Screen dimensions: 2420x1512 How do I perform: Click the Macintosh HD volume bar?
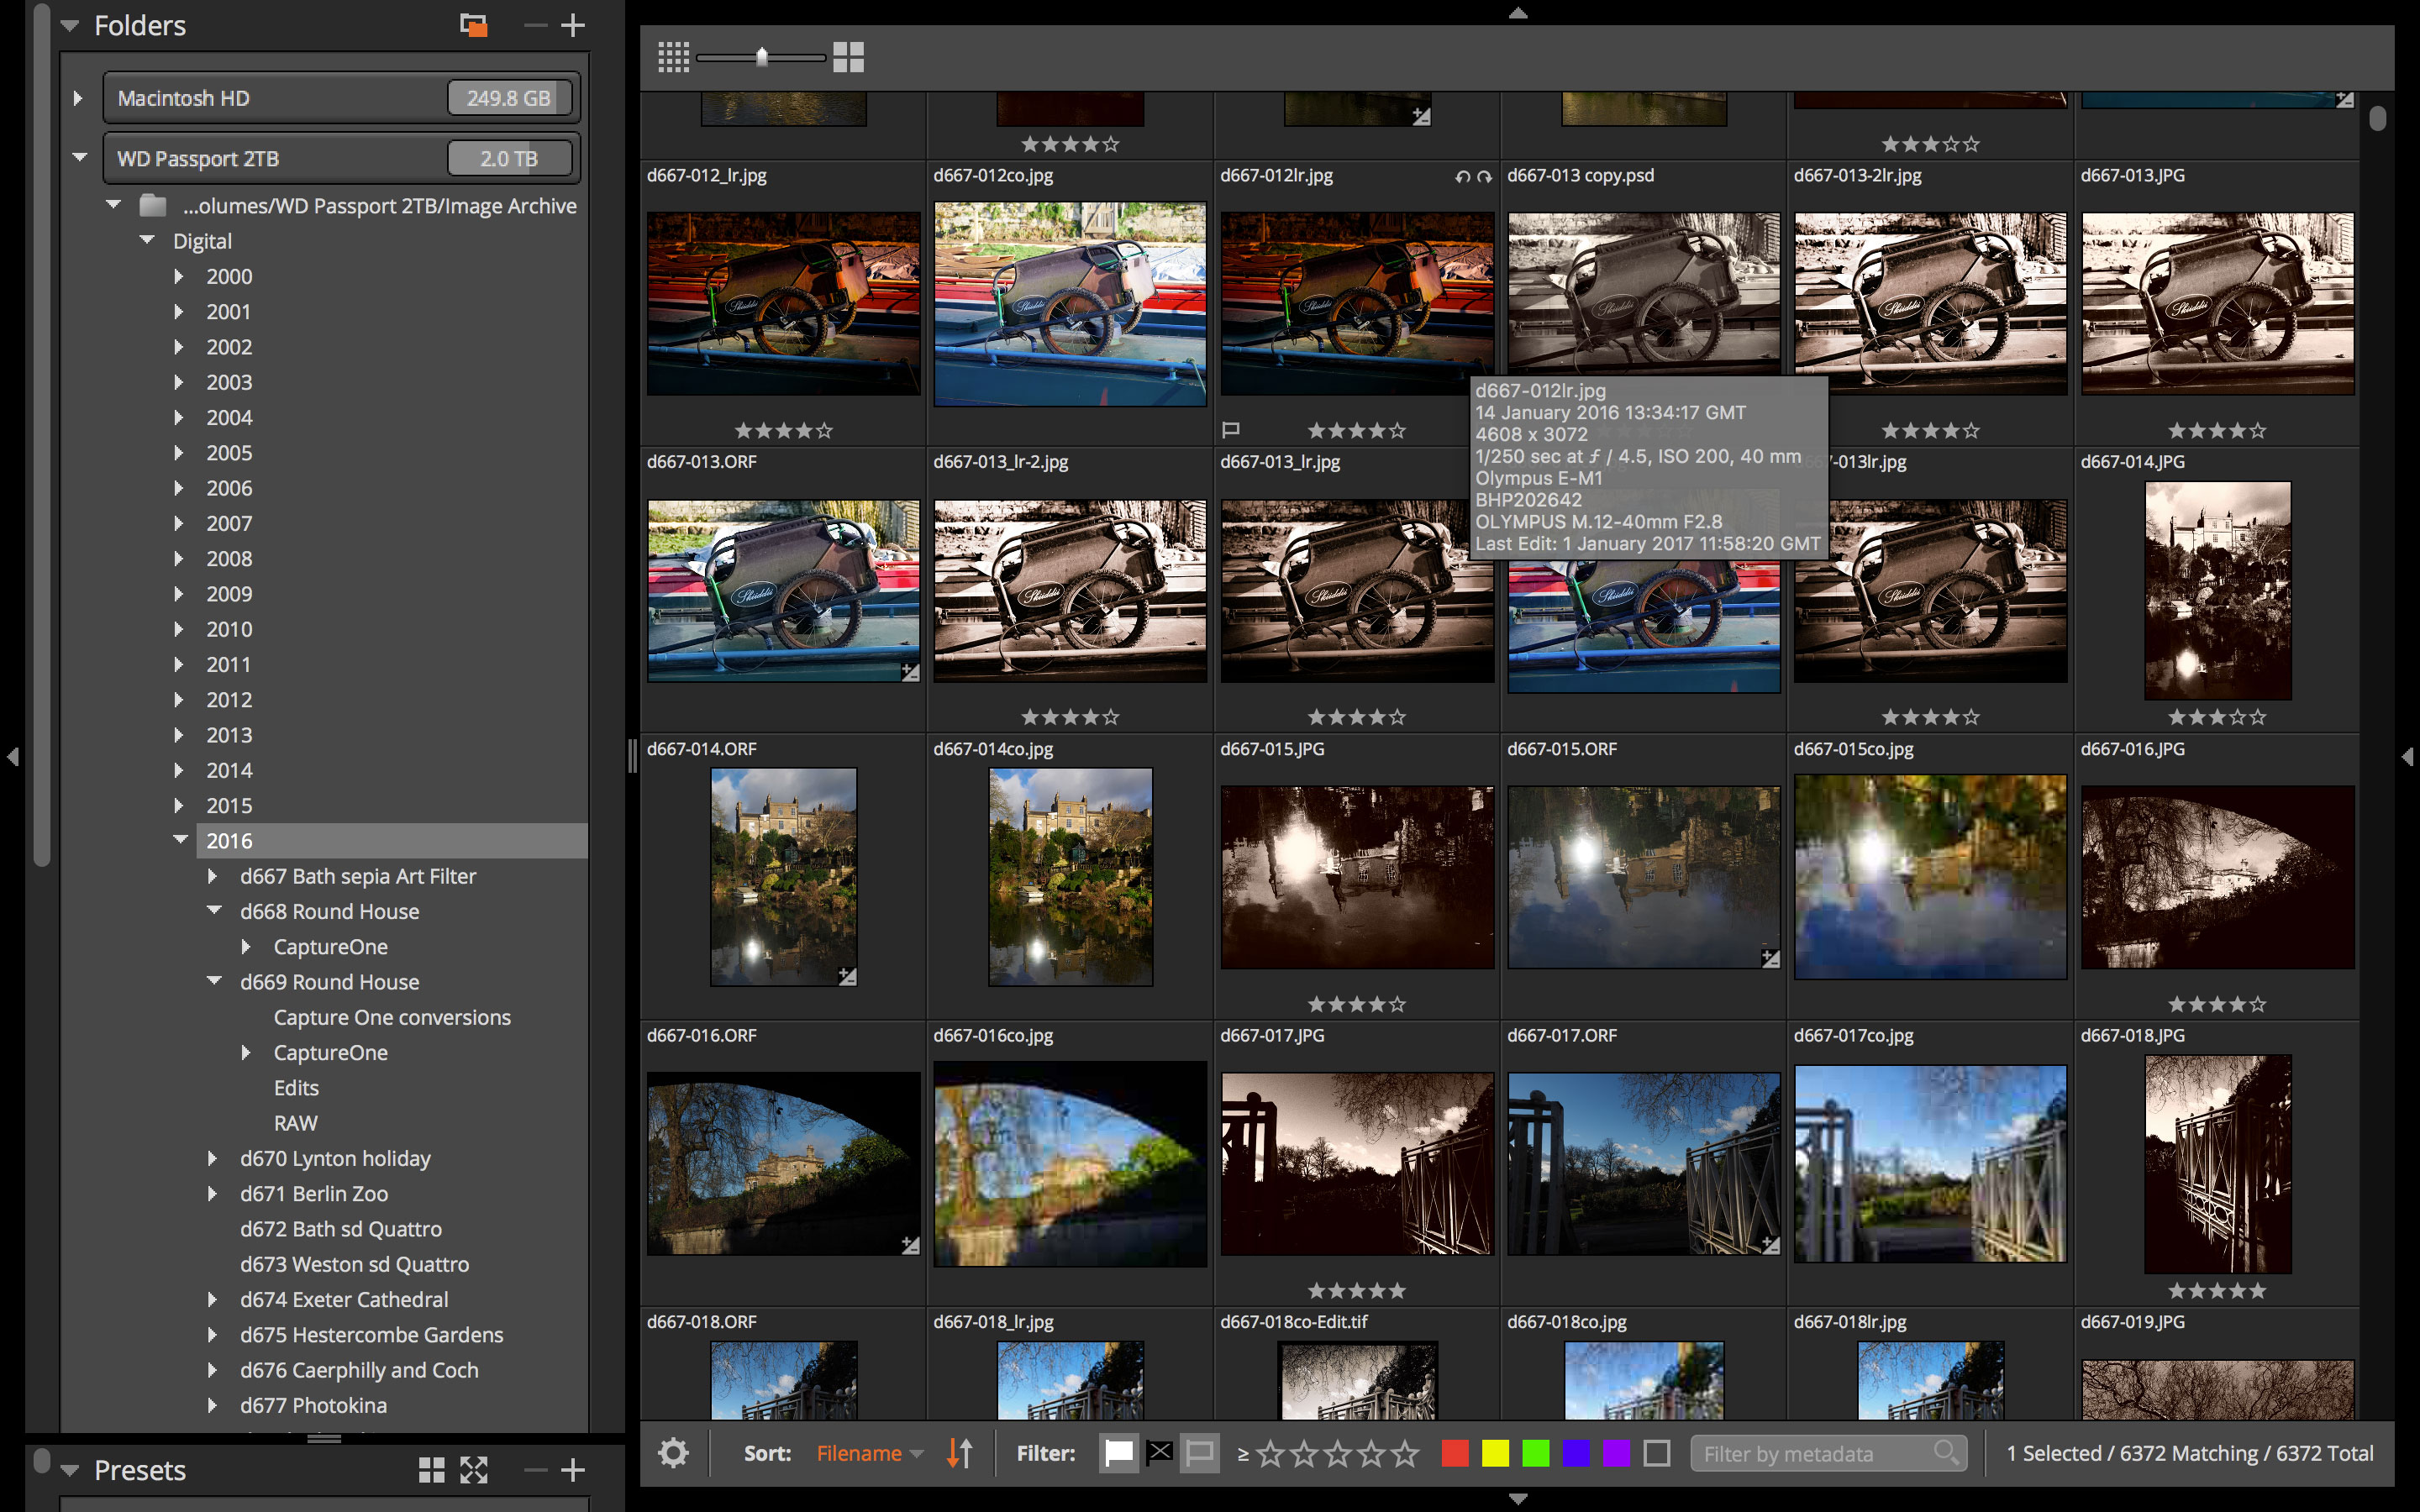click(341, 98)
